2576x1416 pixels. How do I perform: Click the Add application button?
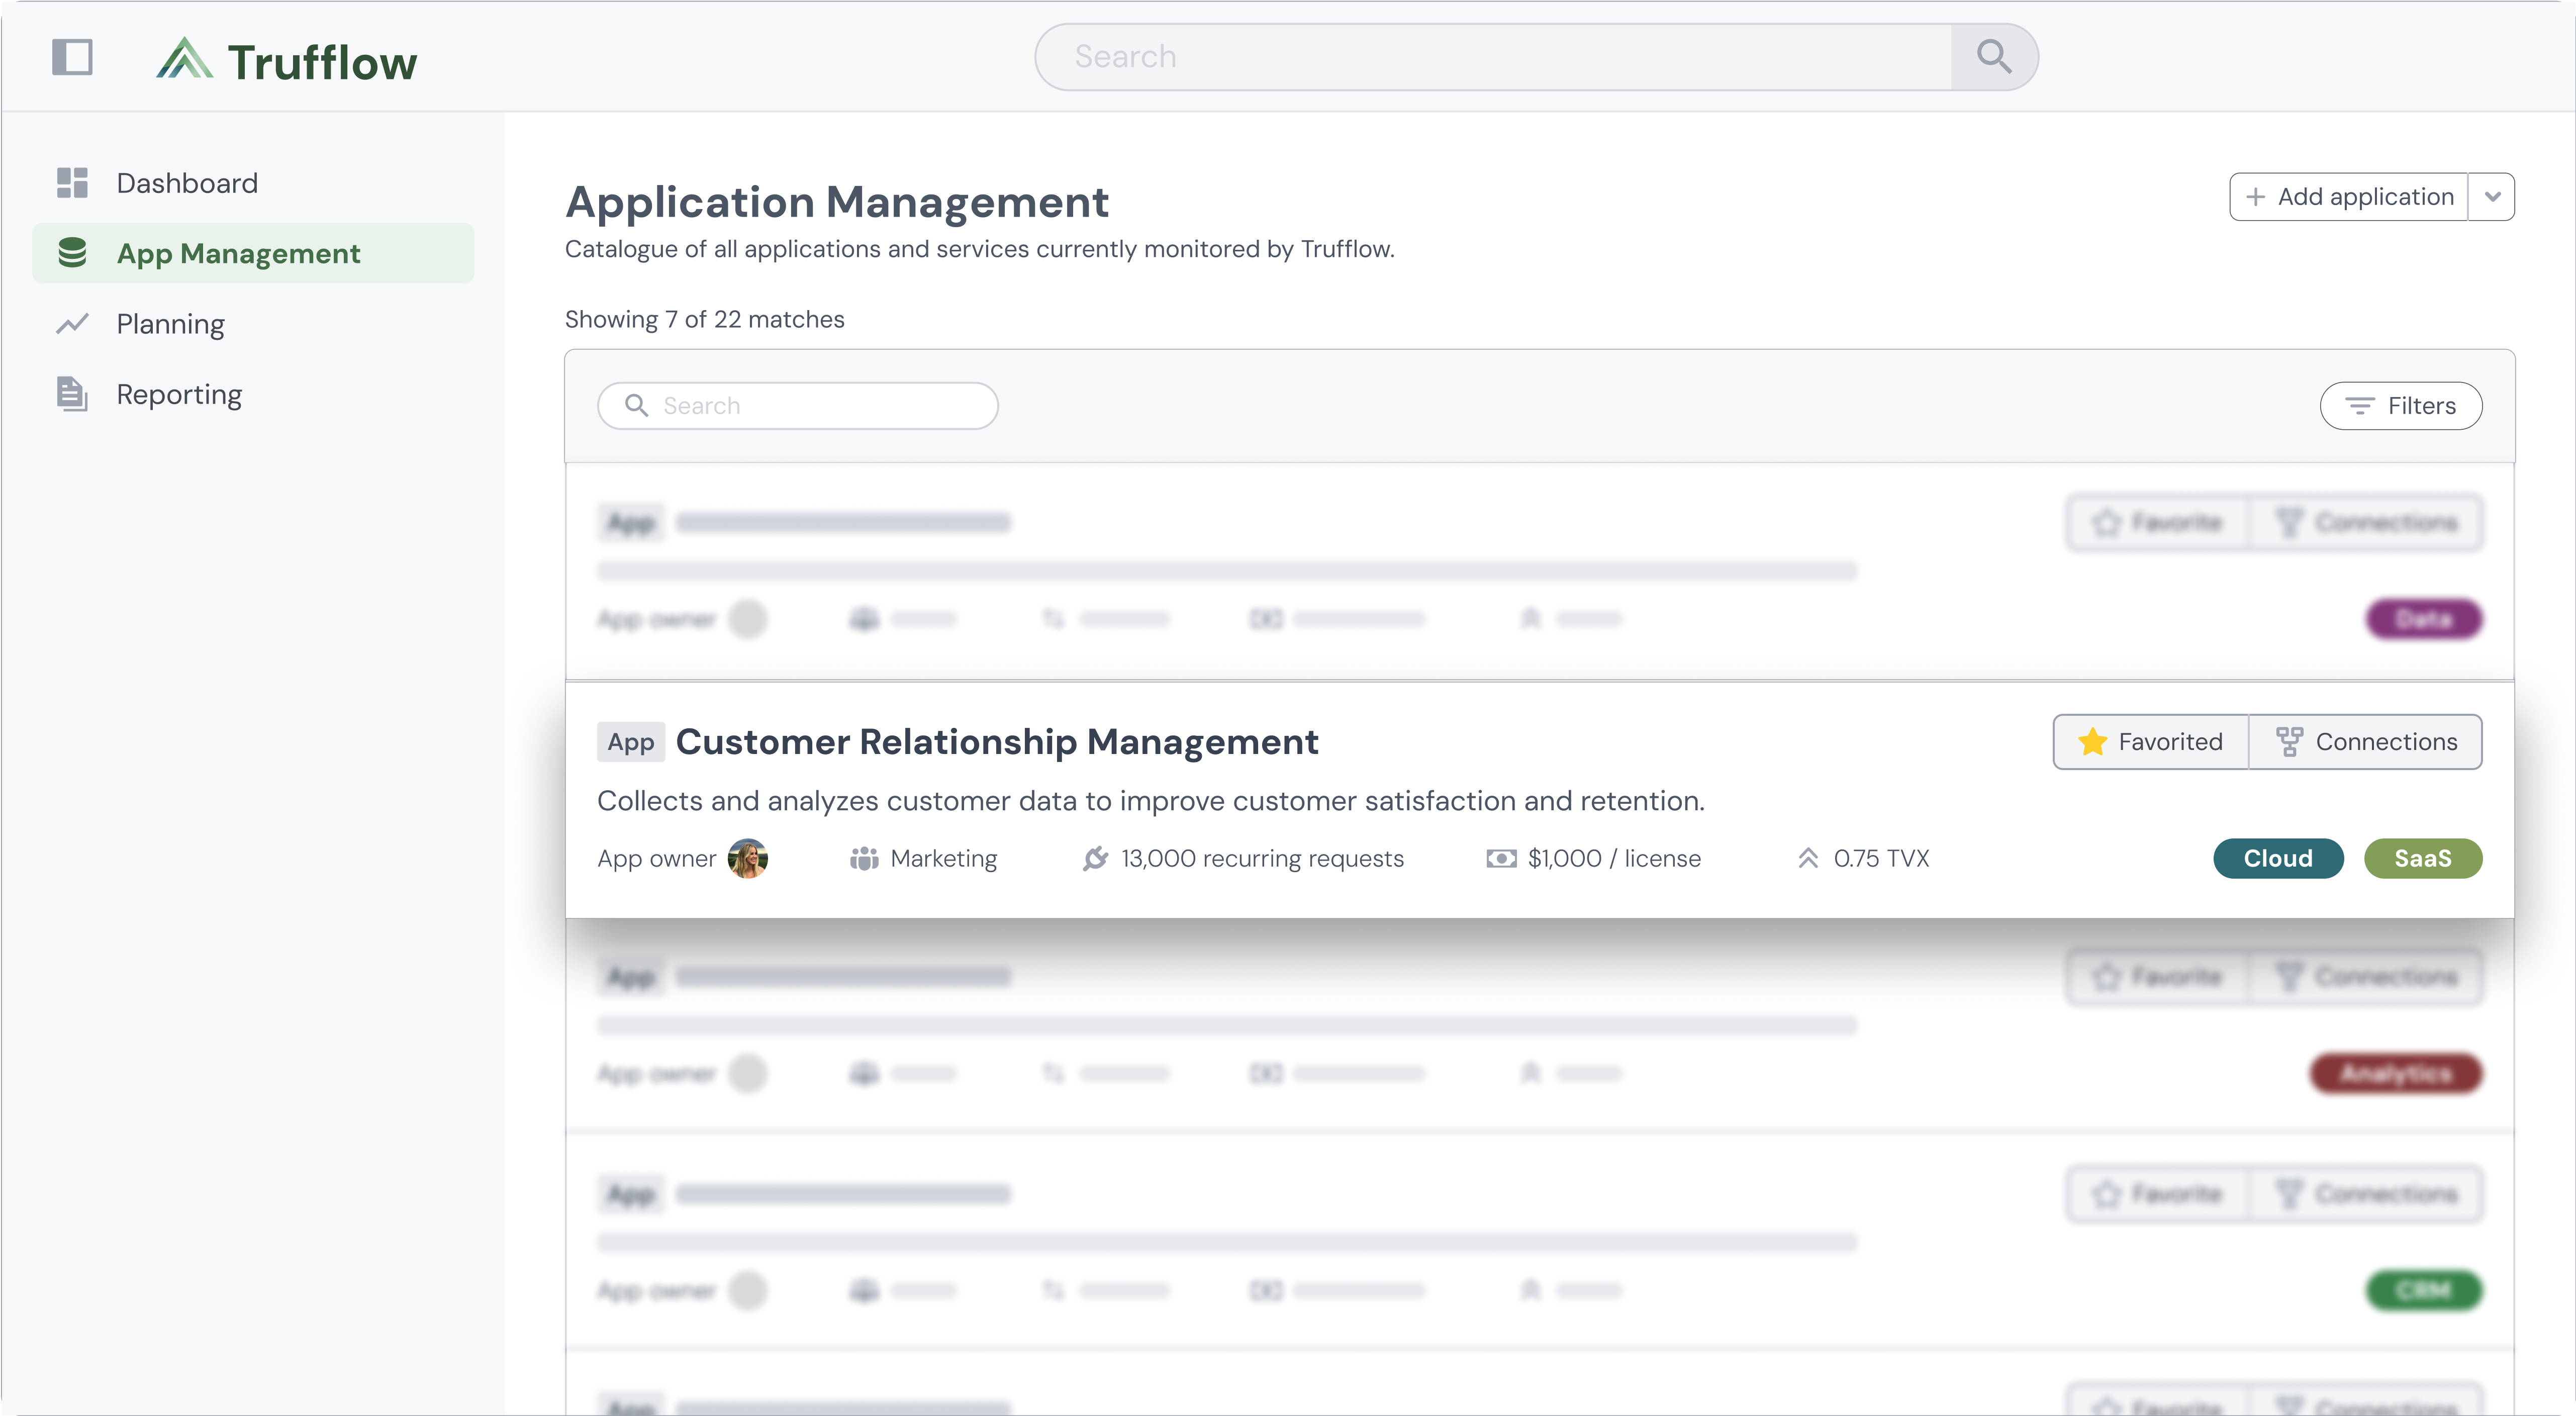[x=2349, y=197]
